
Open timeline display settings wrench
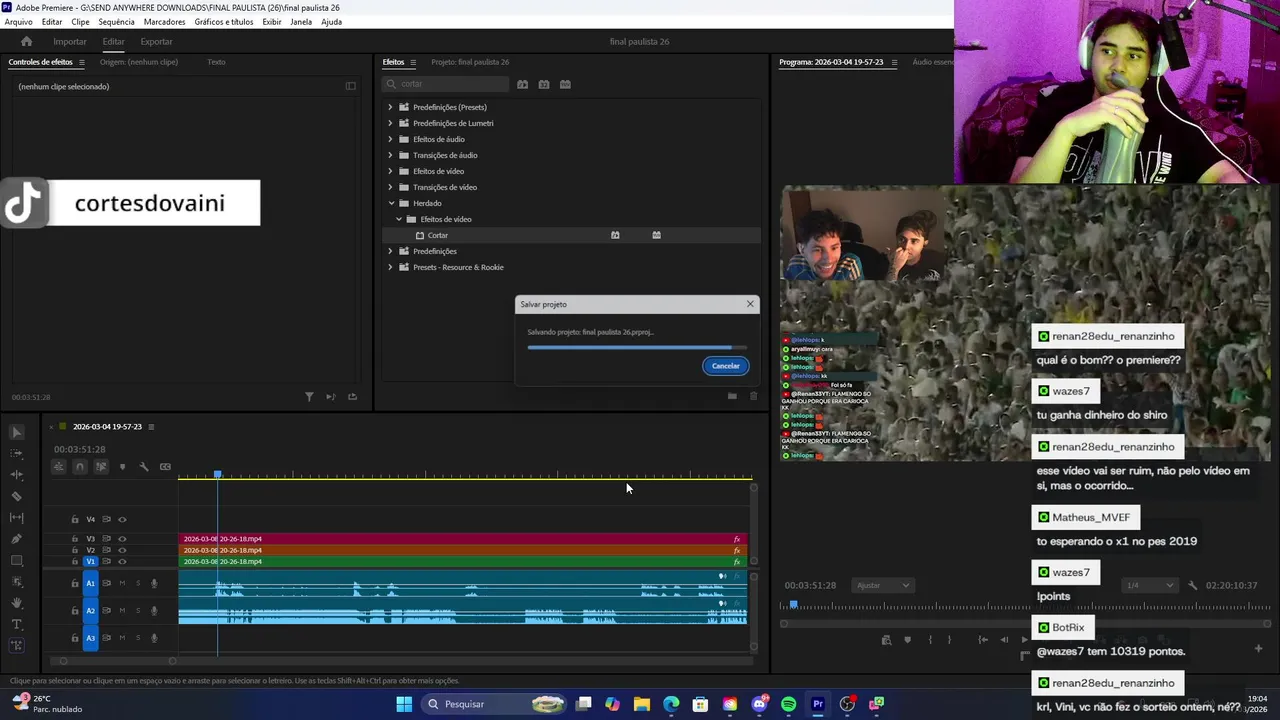[144, 467]
